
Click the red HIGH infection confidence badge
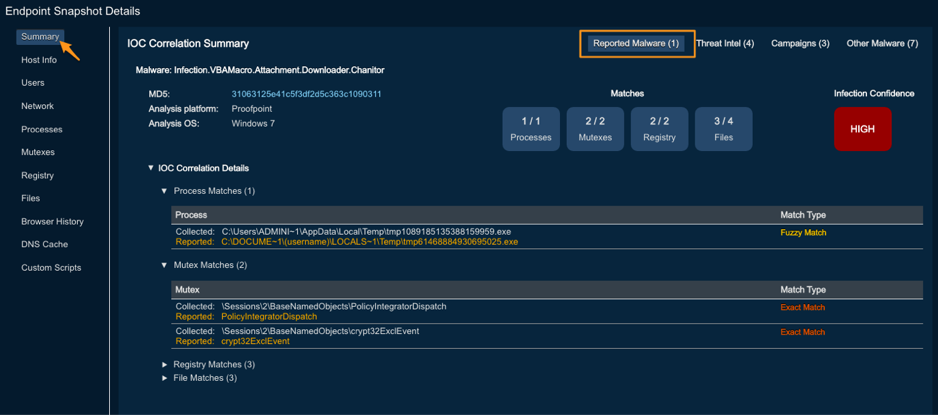click(862, 129)
